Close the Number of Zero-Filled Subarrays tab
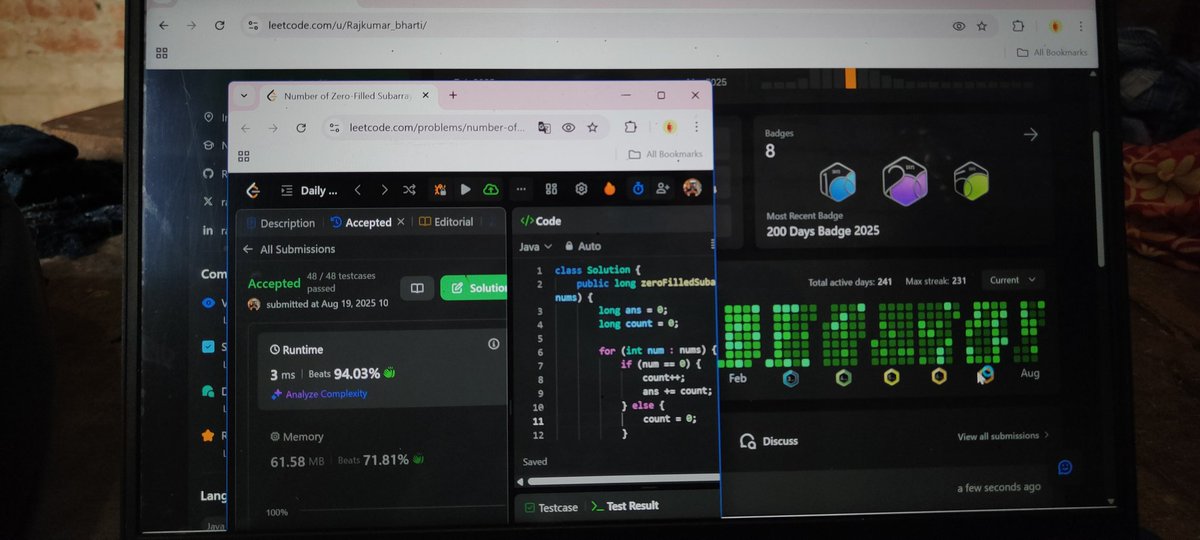Image resolution: width=1200 pixels, height=540 pixels. tap(426, 95)
